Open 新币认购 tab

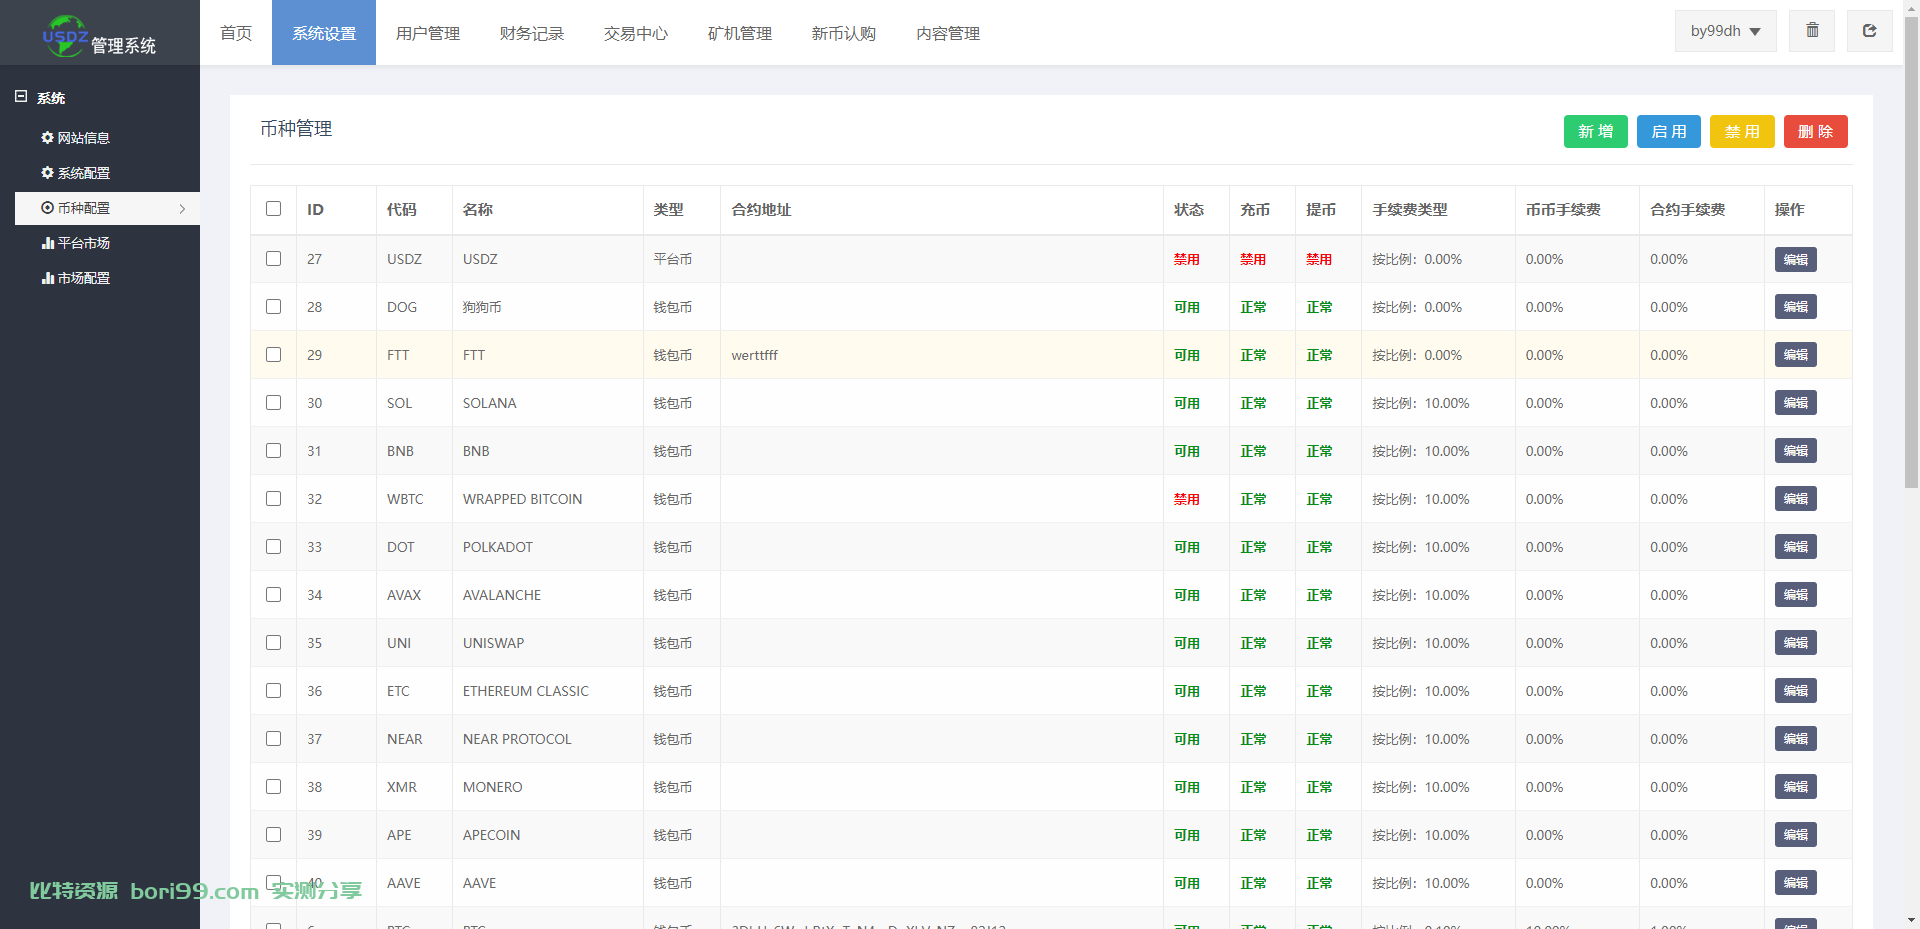(844, 33)
